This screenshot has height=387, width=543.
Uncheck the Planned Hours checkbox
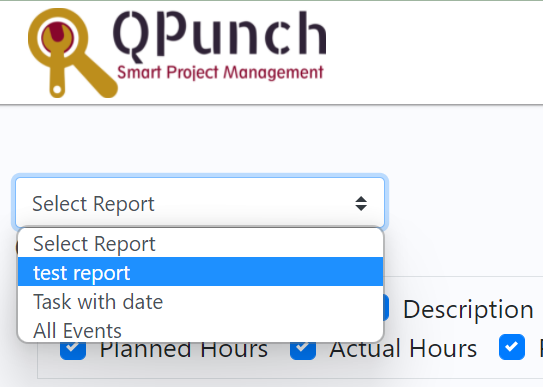(x=73, y=350)
